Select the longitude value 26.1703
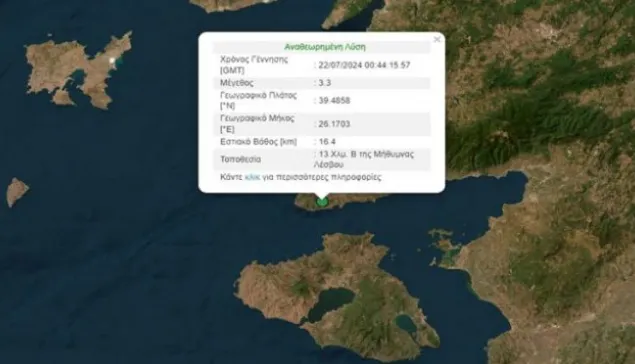This screenshot has height=364, width=635. [334, 124]
